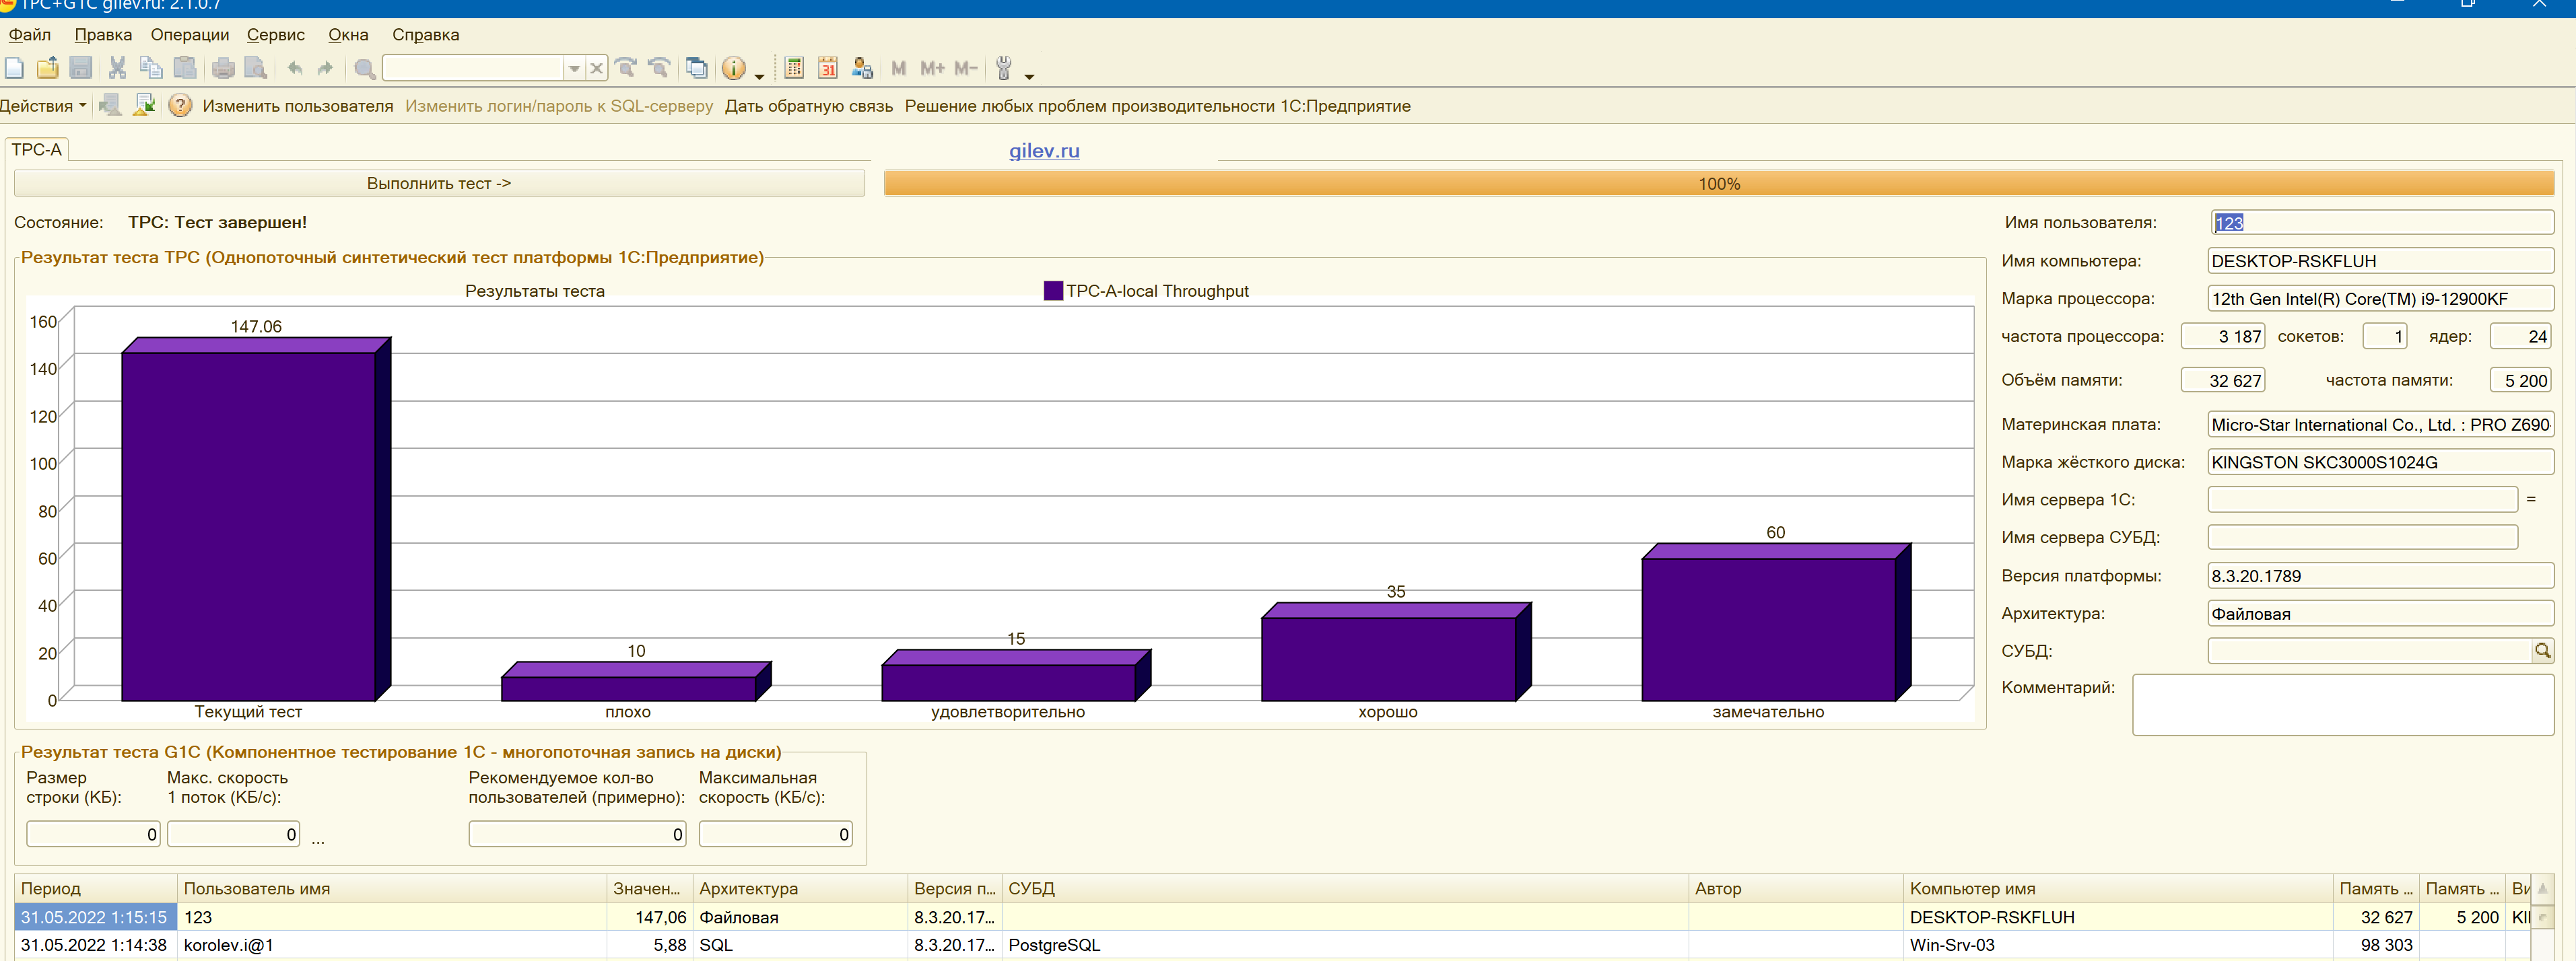Image resolution: width=2576 pixels, height=961 pixels.
Task: Click the Find next icon
Action: (626, 68)
